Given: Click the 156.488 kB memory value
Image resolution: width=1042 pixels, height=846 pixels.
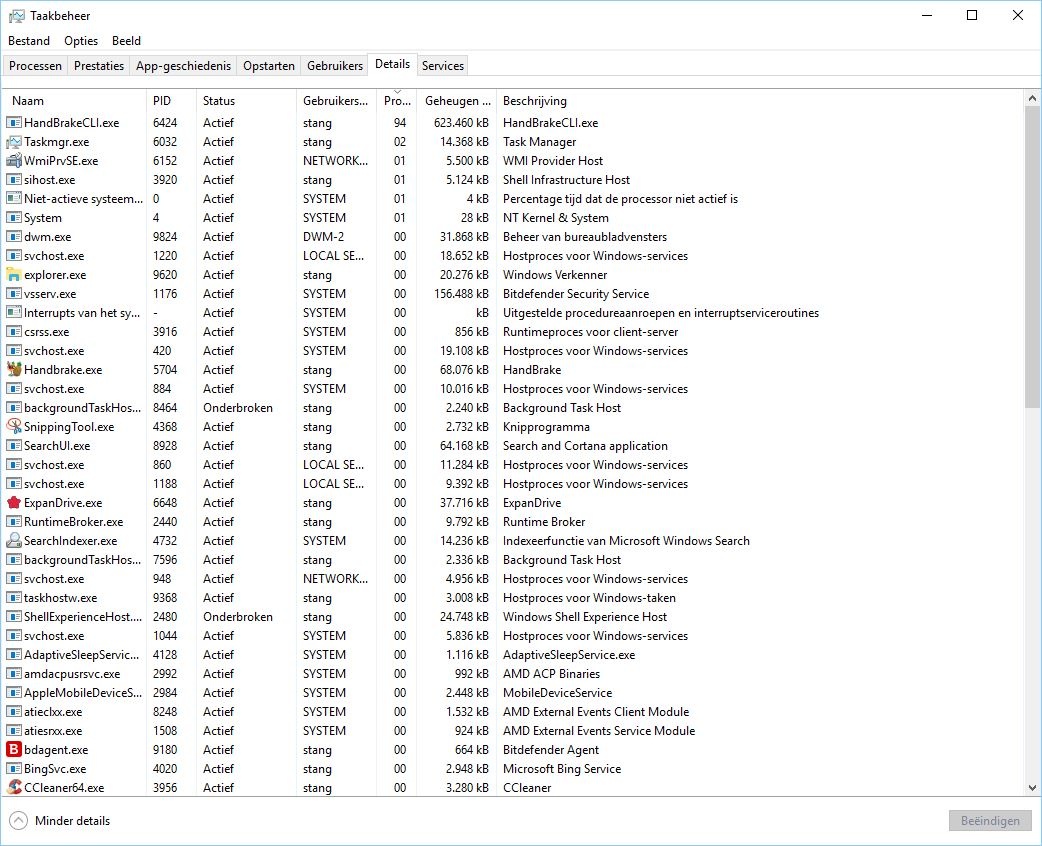Looking at the screenshot, I should pos(461,294).
